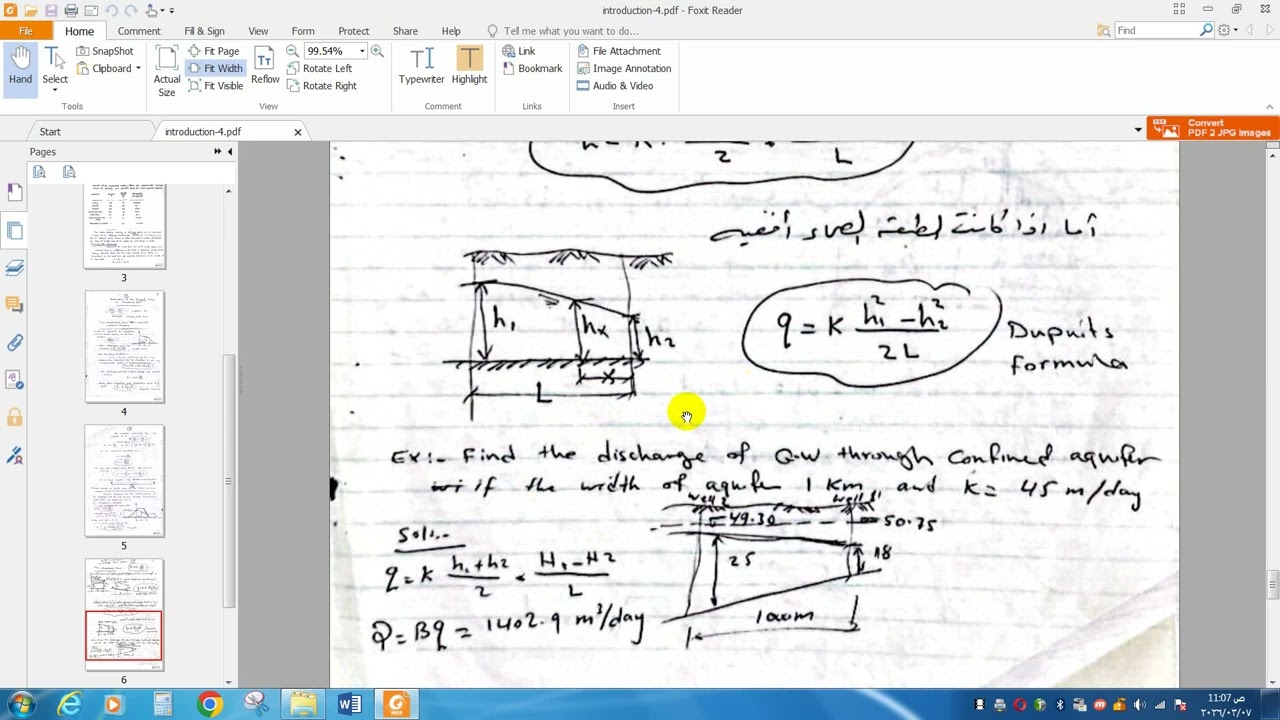Enlarge page thumbnails icon
Image resolution: width=1280 pixels, height=720 pixels.
39,172
